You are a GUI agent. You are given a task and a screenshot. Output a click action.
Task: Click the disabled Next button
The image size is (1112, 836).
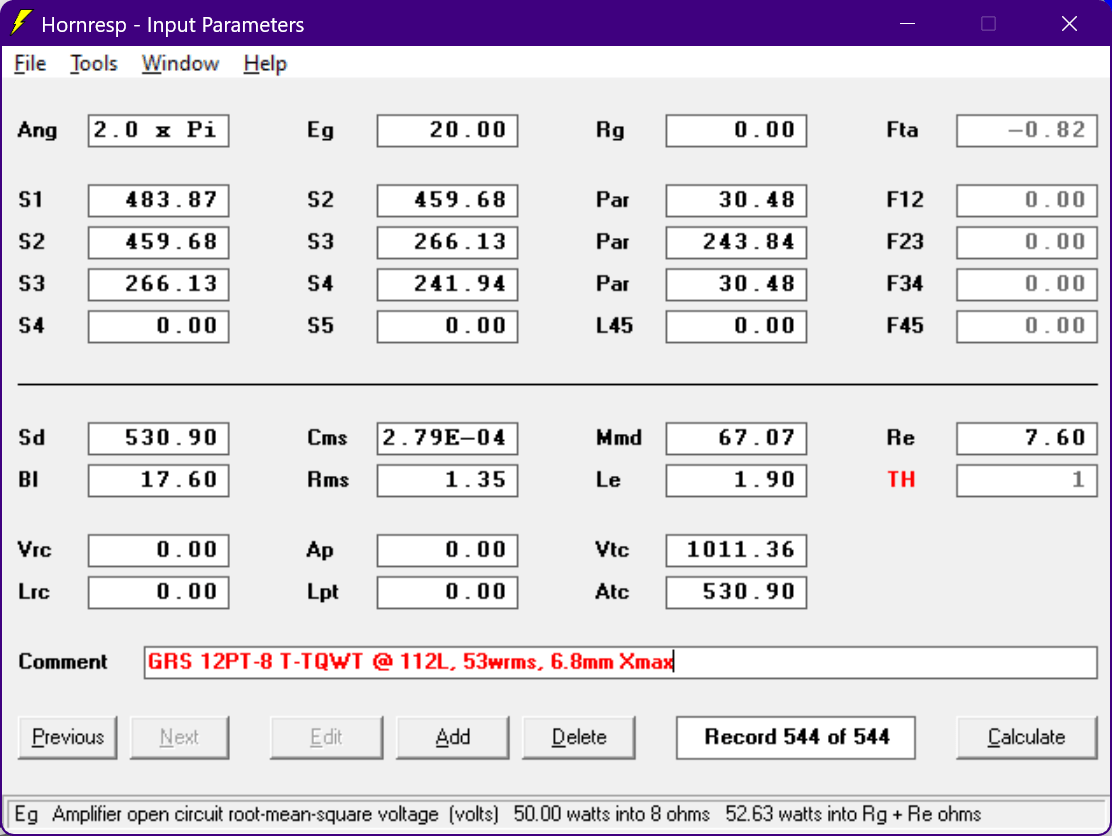pyautogui.click(x=179, y=737)
